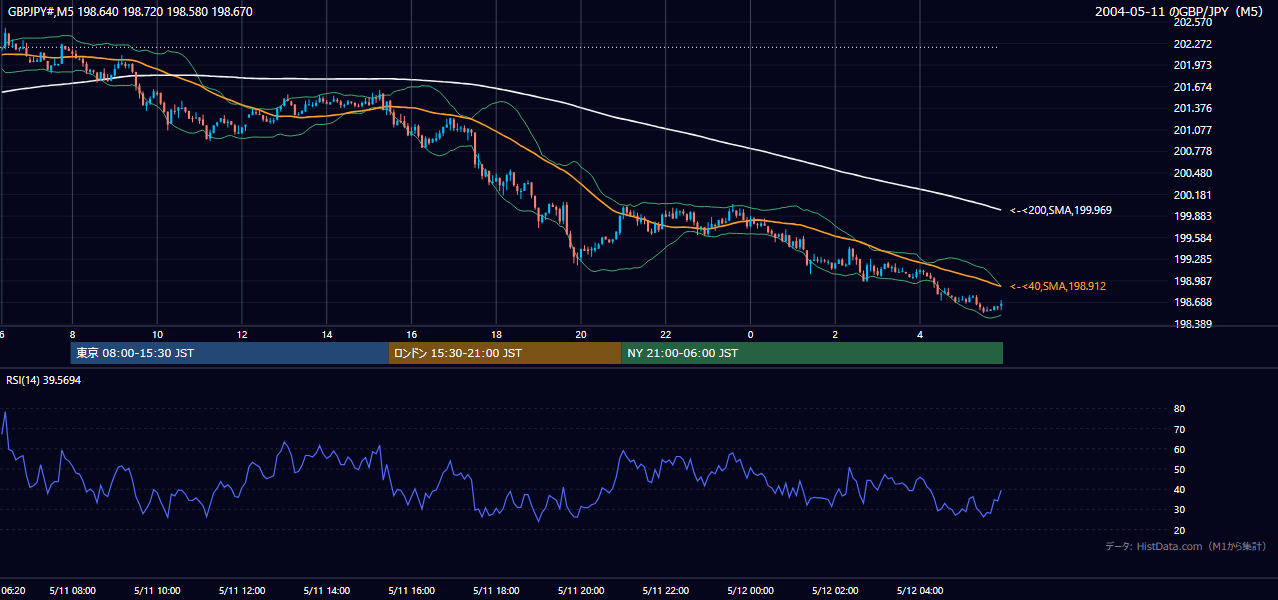The width and height of the screenshot is (1278, 600).
Task: Click RSI axis level 80
Action: (1179, 409)
